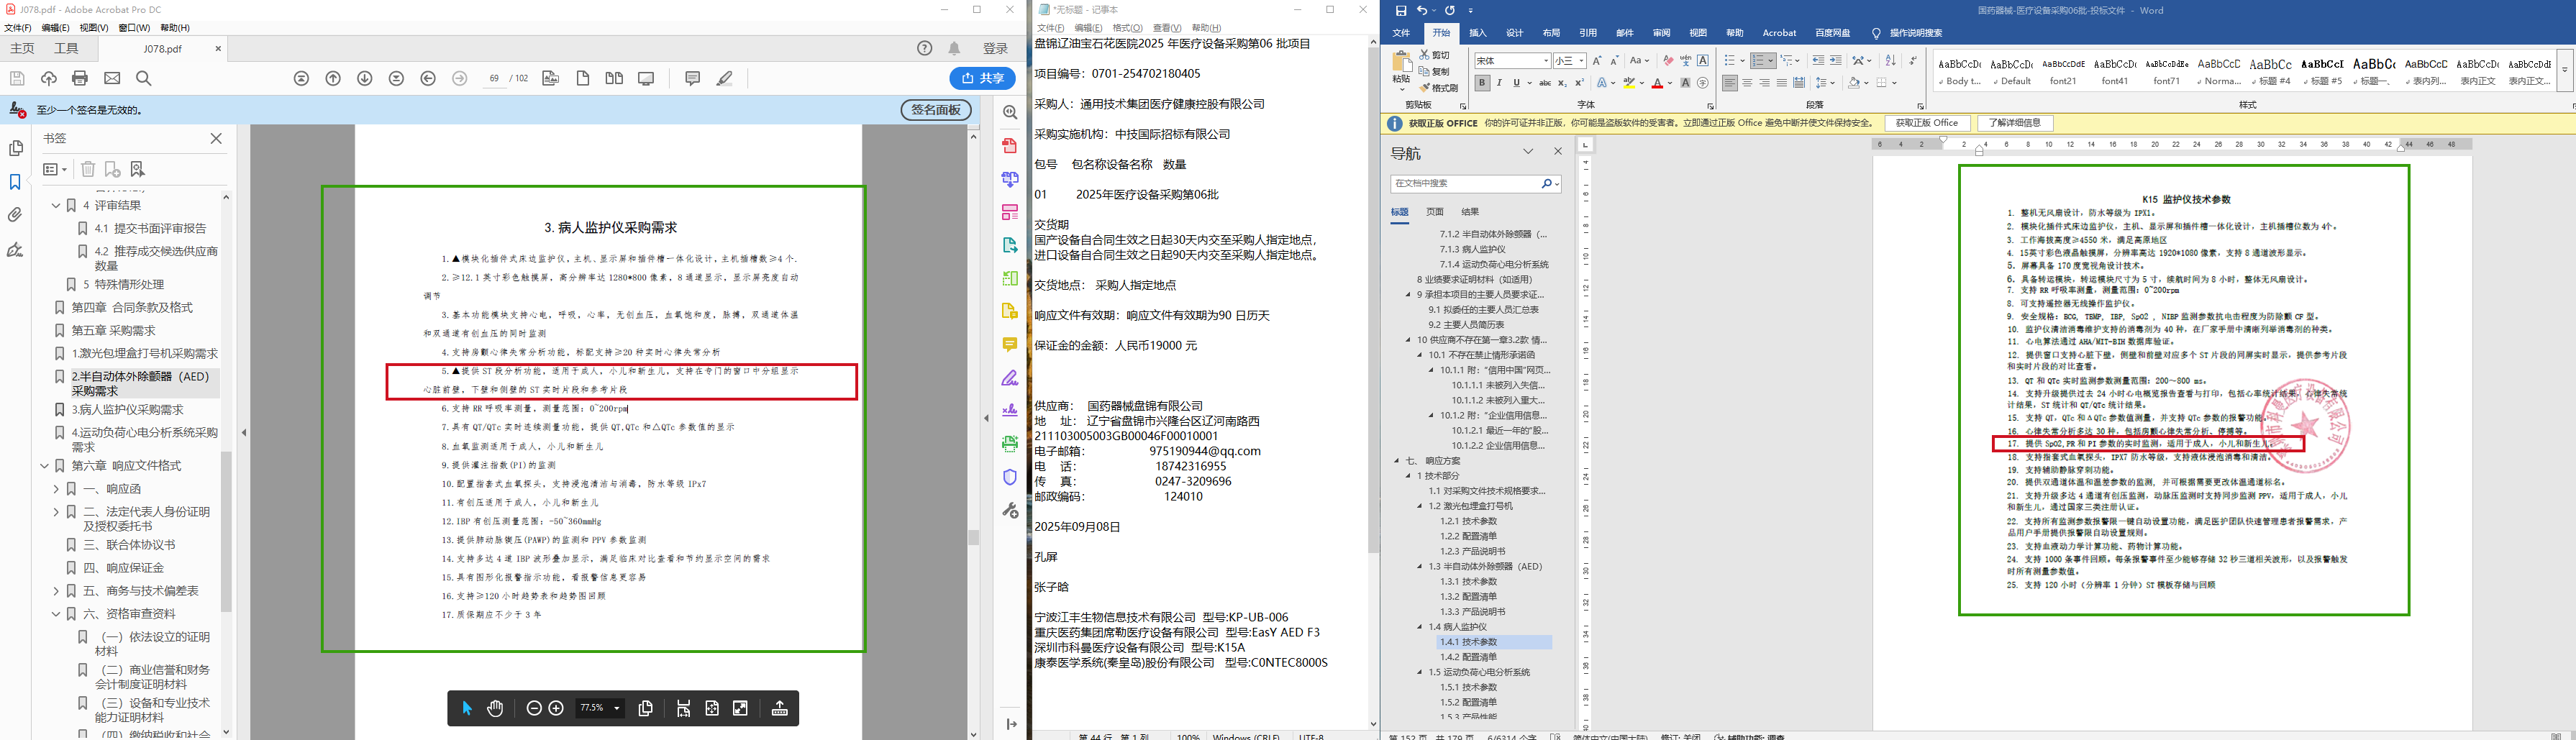The width and height of the screenshot is (2576, 740).
Task: Open the Attachments panel in Acrobat
Action: tap(15, 215)
